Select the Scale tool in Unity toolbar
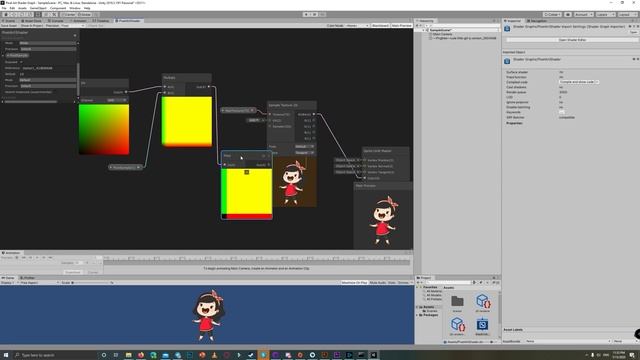Viewport: 640px width, 360px height. point(30,15)
